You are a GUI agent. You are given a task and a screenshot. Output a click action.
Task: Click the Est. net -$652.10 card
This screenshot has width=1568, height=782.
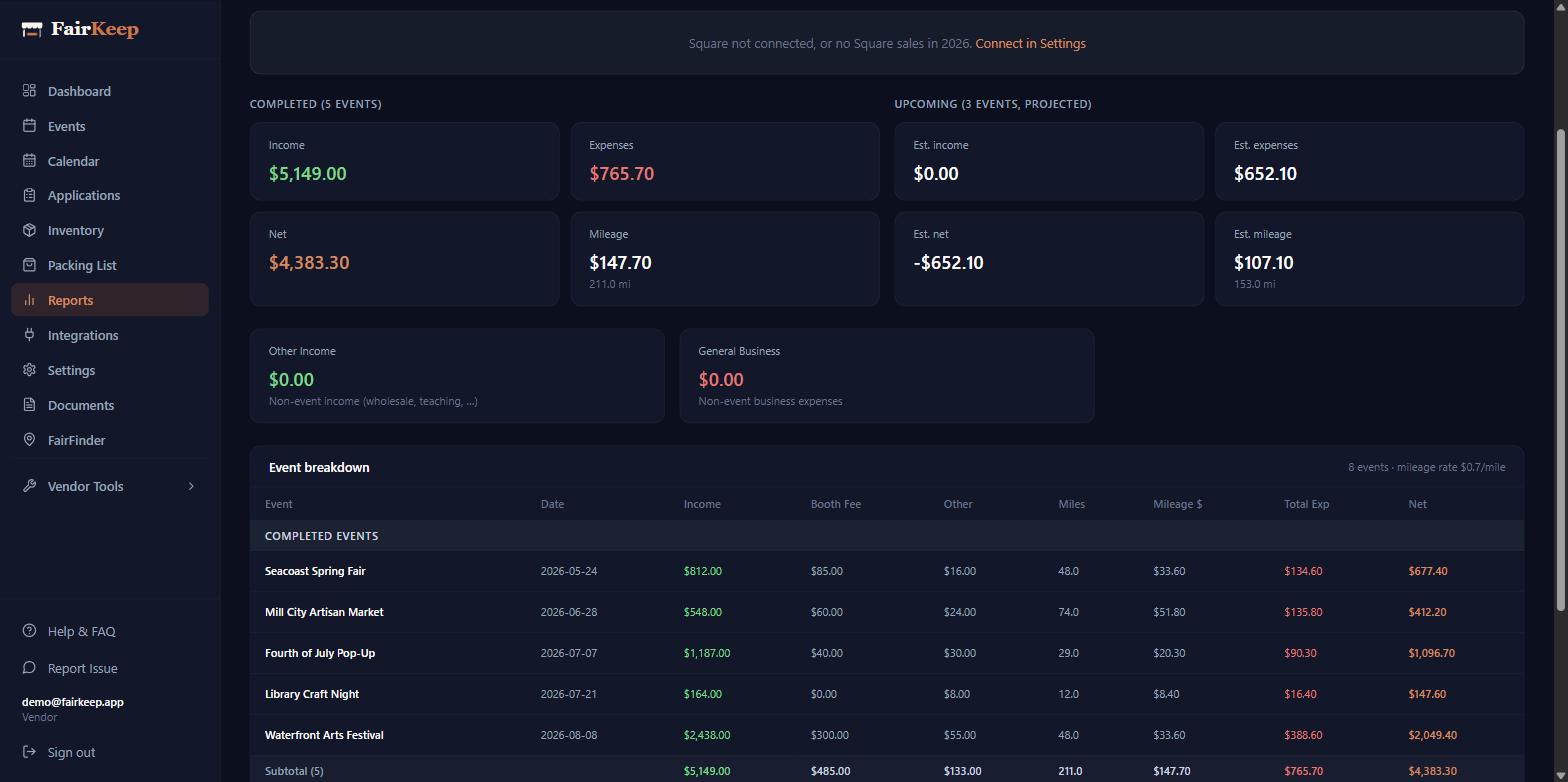click(1049, 258)
